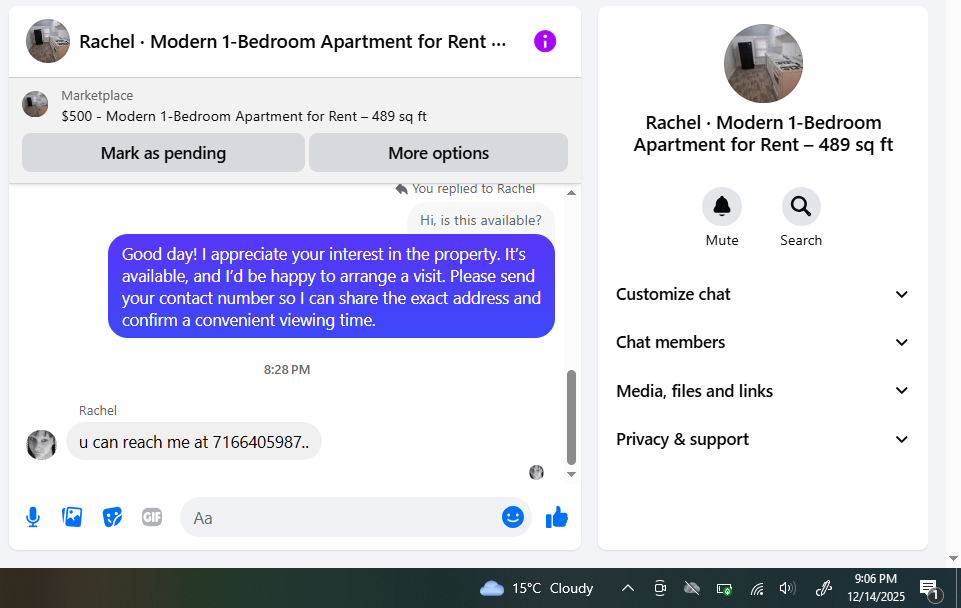
Task: Click the purple conversation info icon
Action: tap(545, 42)
